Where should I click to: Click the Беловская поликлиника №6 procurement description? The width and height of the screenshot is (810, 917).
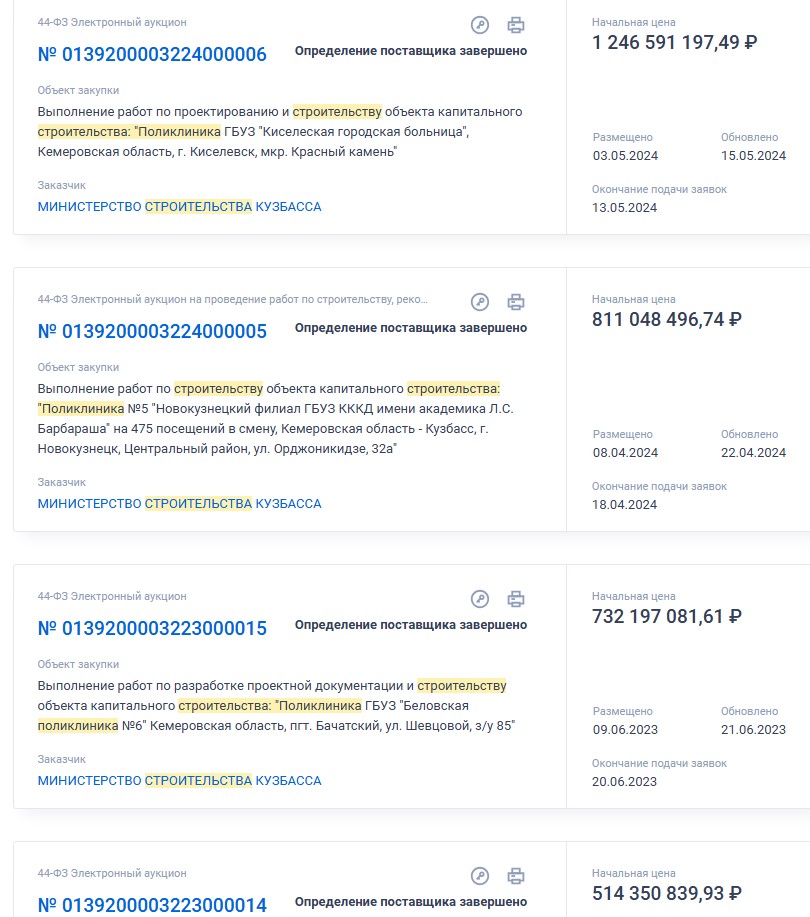276,706
